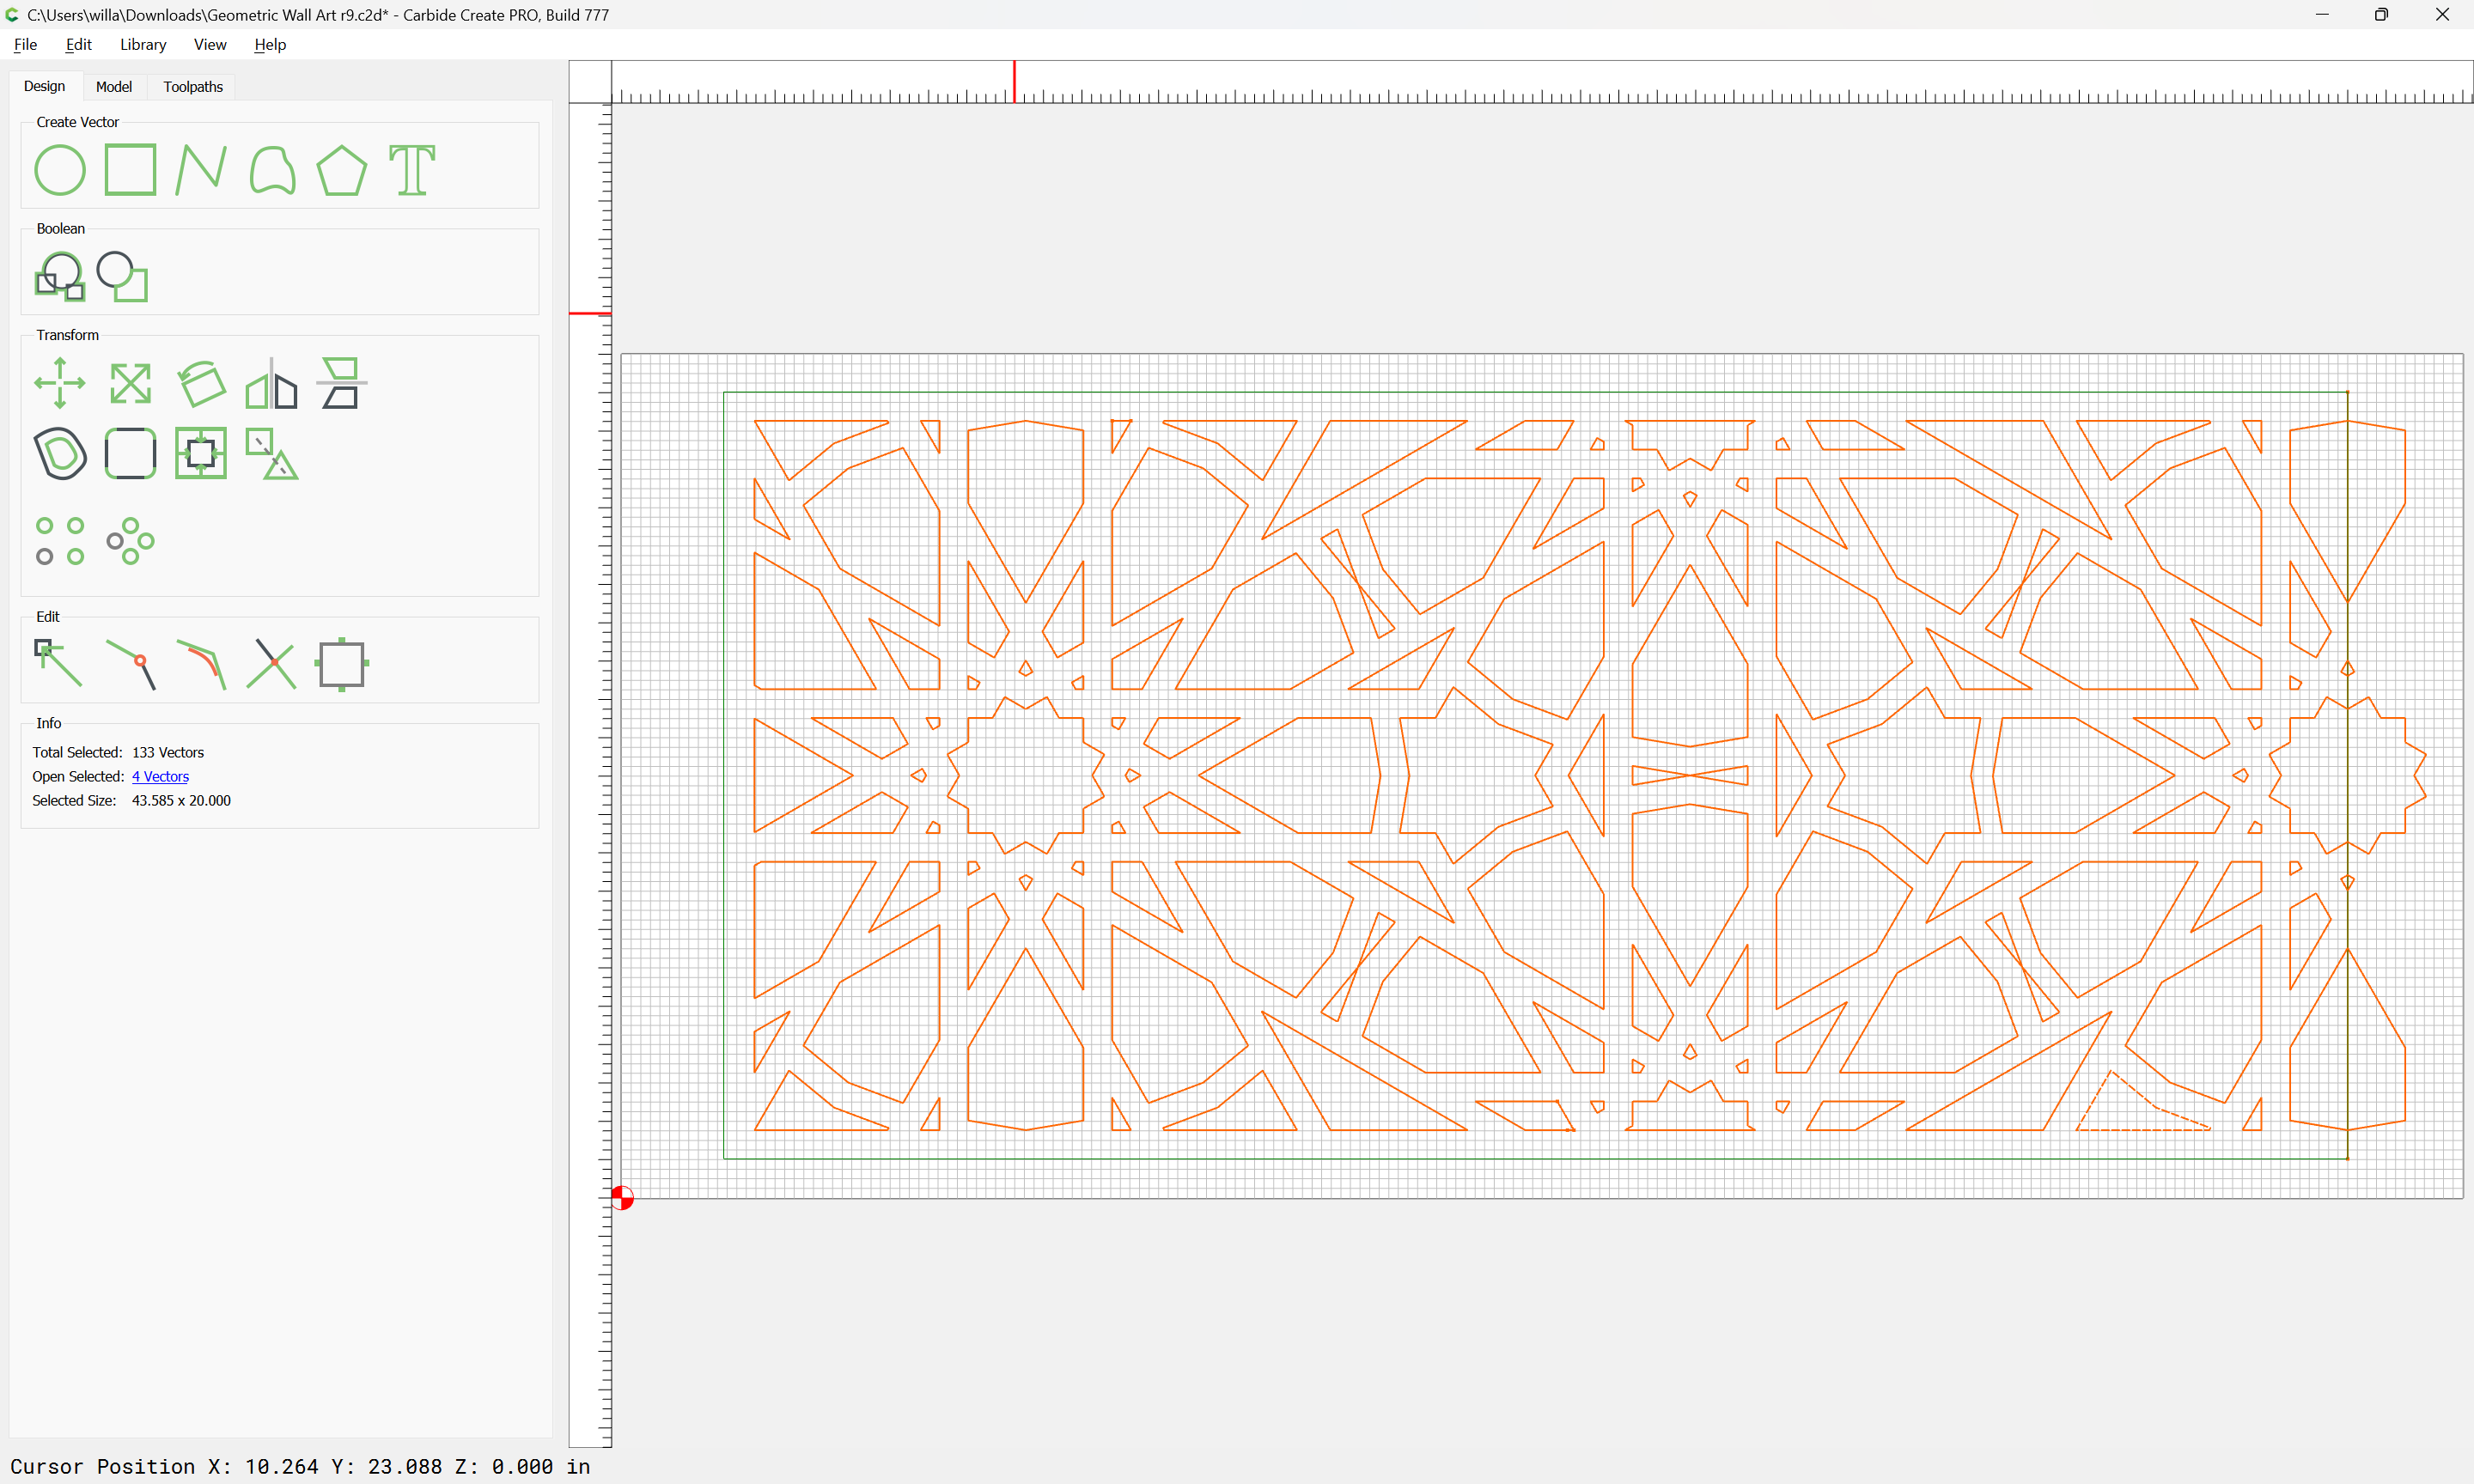Choose the Polyline vector tool
2474x1484 pixels.
[201, 170]
